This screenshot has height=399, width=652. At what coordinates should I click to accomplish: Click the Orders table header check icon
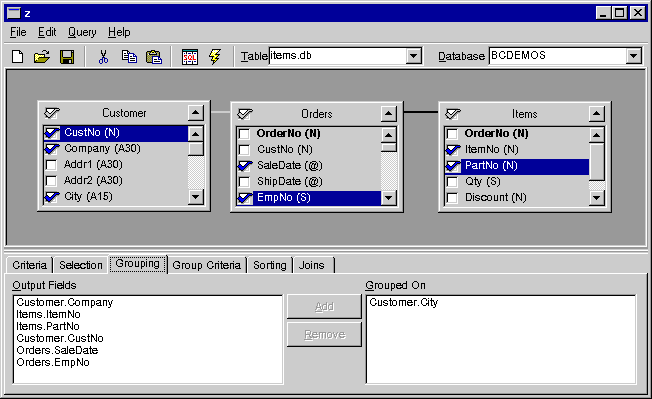click(245, 113)
